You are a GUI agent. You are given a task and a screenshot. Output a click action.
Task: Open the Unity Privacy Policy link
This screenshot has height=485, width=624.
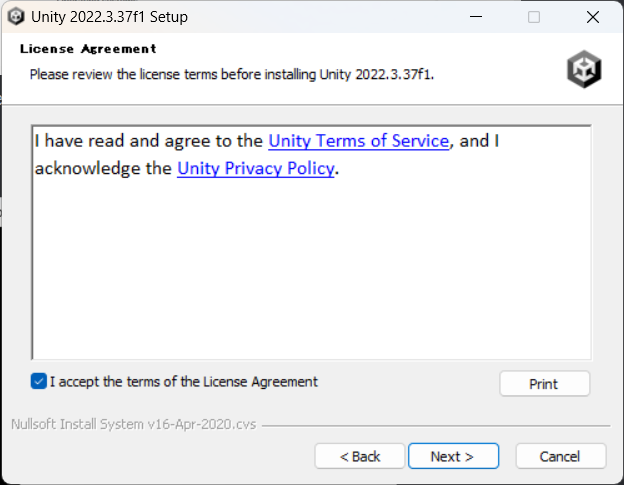tap(255, 168)
